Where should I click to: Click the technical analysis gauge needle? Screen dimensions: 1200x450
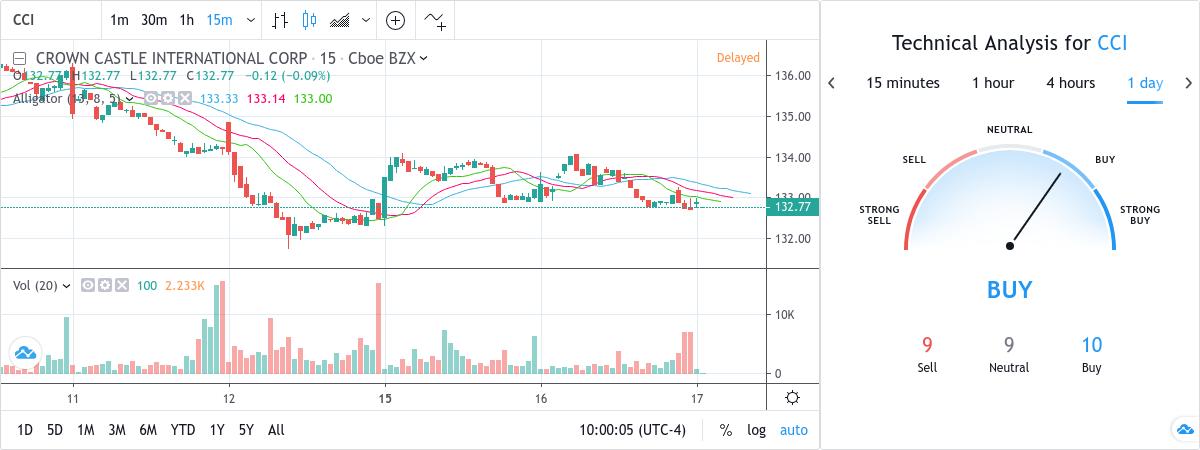[x=1036, y=209]
